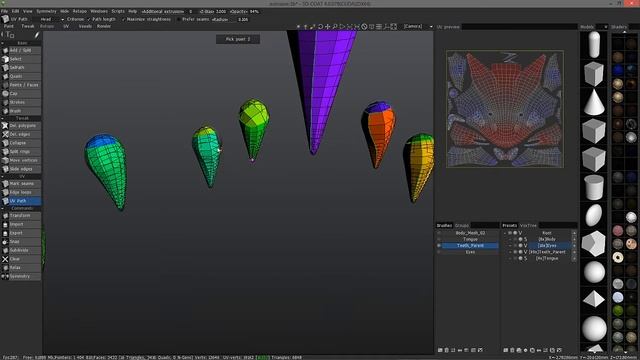Screen dimensions: 640x360
Task: Choose the Edge loops tool
Action: click(x=21, y=192)
